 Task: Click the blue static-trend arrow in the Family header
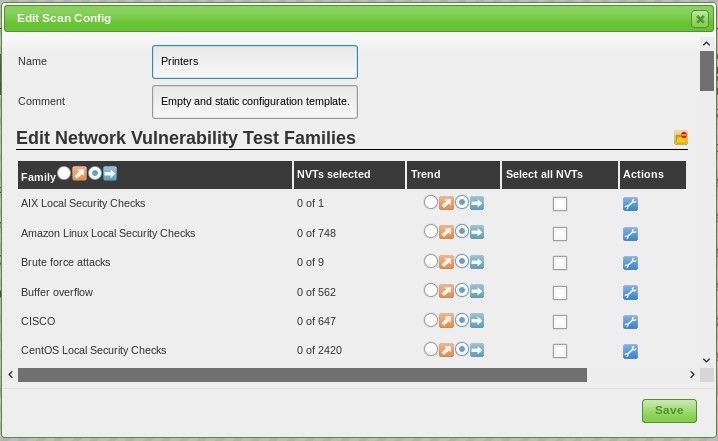tap(110, 174)
